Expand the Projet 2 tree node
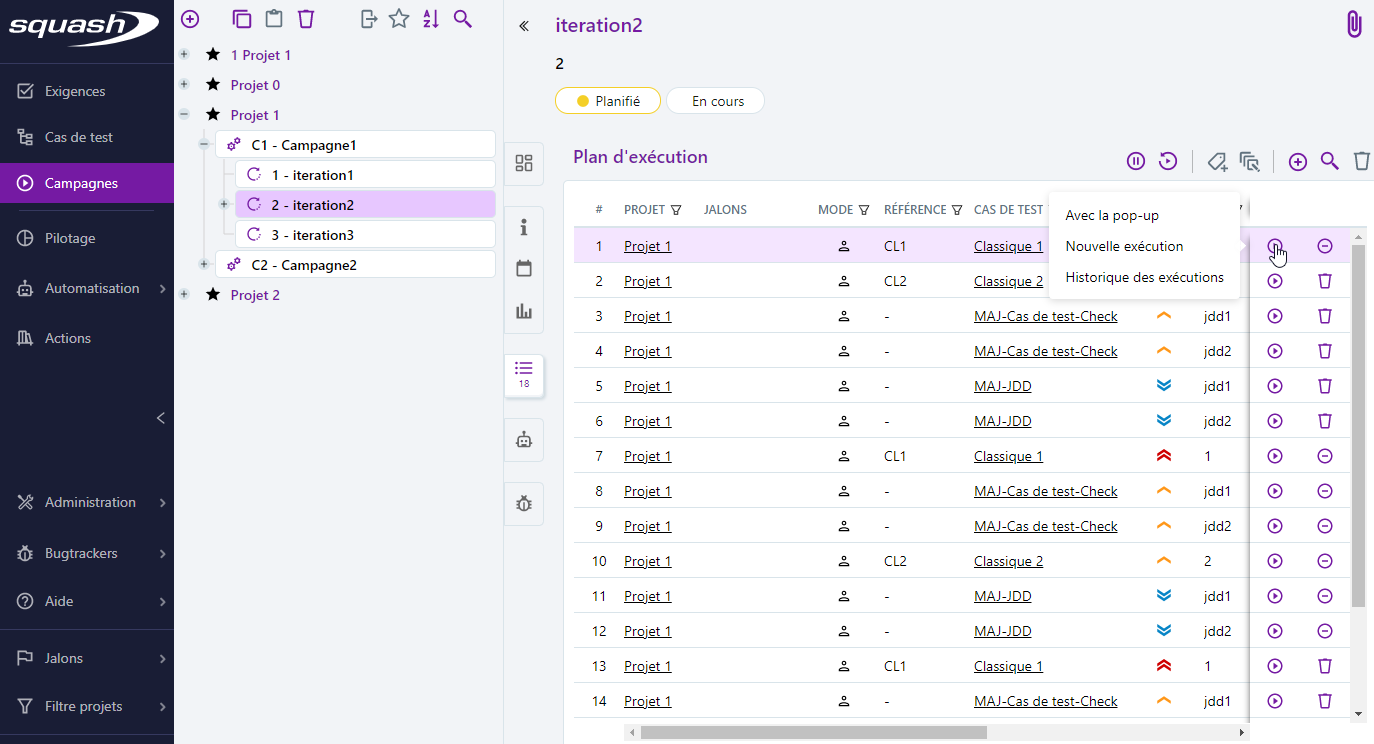This screenshot has width=1374, height=744. coord(184,295)
